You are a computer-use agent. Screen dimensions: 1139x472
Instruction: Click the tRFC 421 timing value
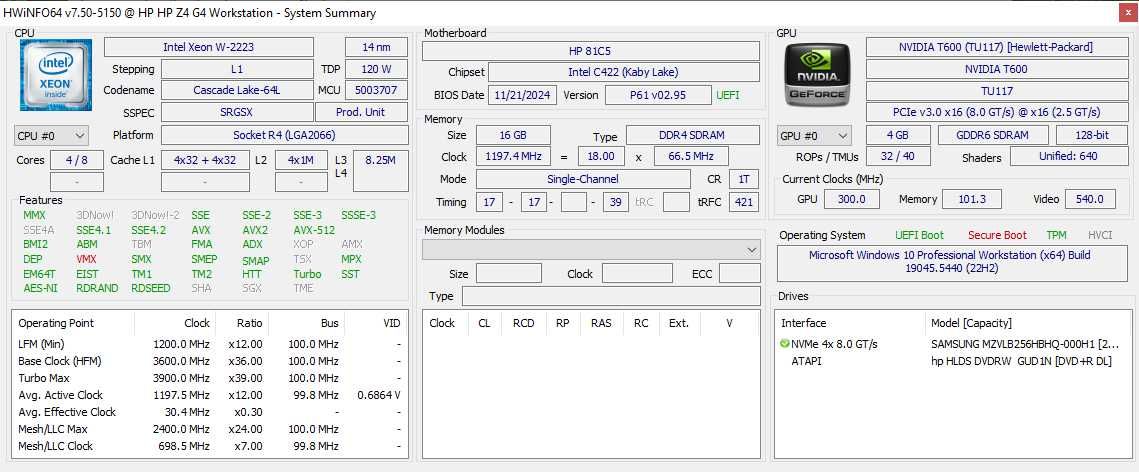coord(744,202)
